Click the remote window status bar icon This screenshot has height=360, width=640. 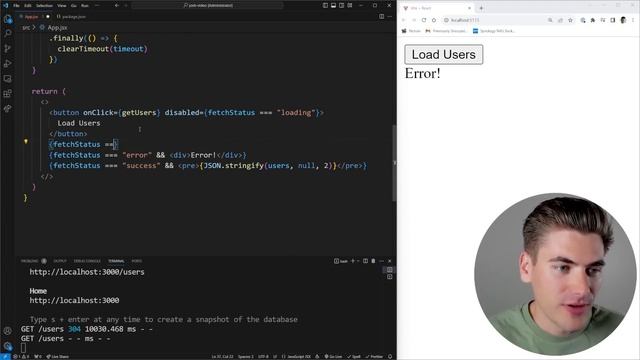[5, 357]
